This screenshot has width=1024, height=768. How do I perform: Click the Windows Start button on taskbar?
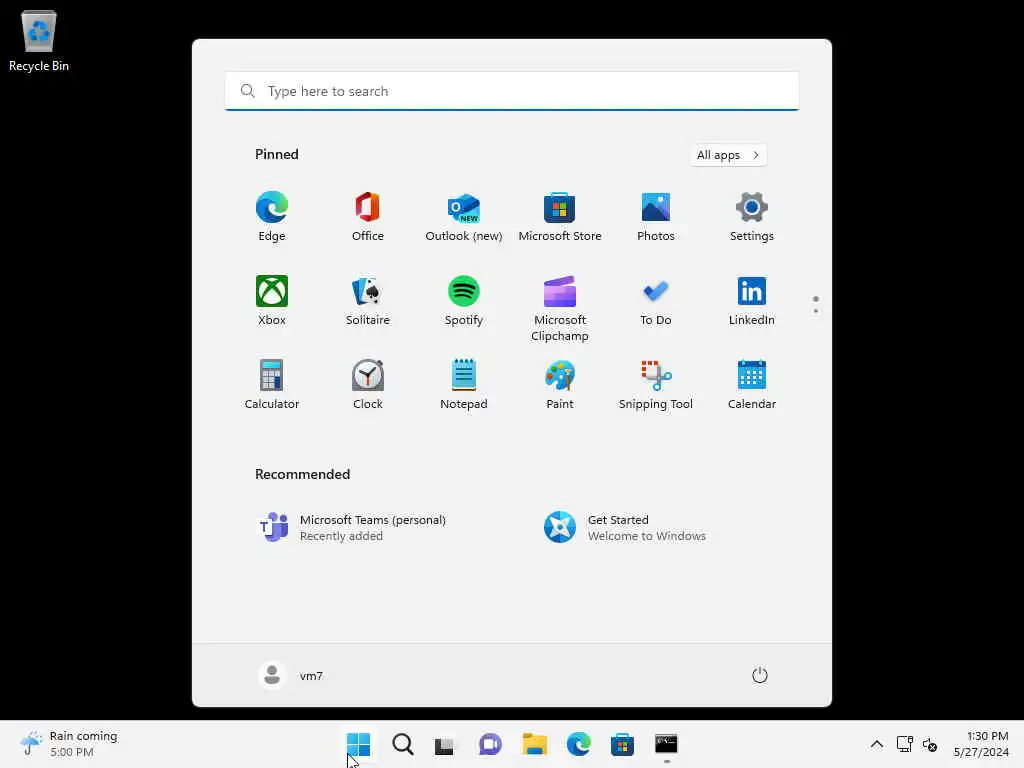[x=359, y=744]
